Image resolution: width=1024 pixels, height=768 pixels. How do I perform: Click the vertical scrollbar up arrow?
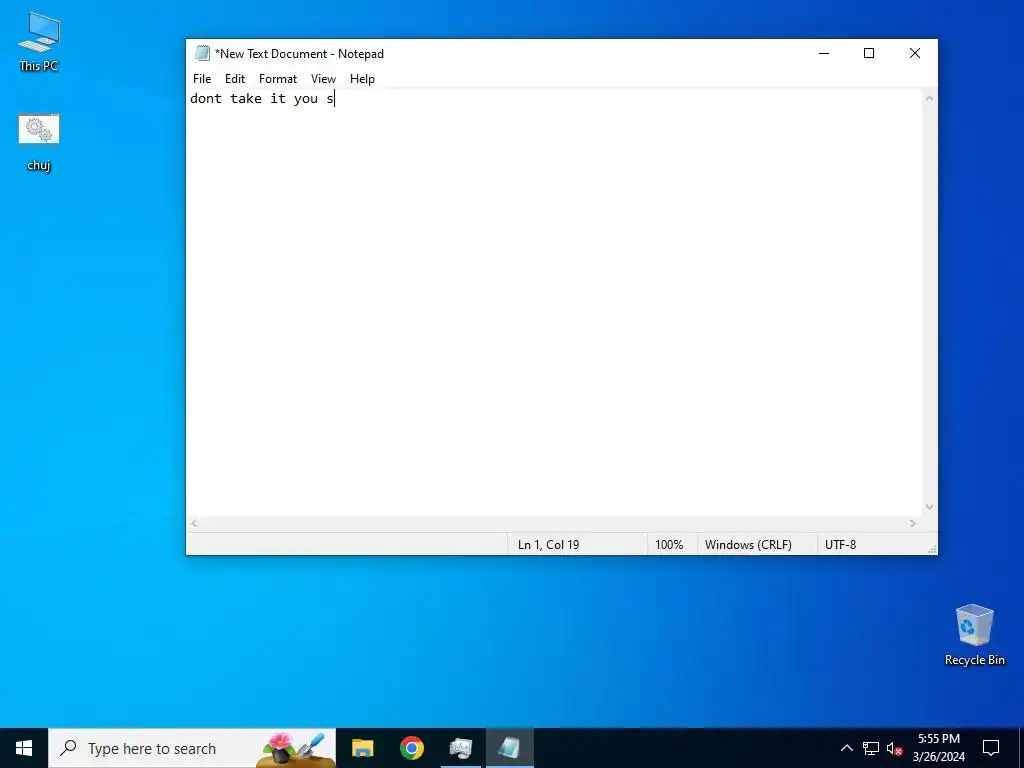[929, 99]
